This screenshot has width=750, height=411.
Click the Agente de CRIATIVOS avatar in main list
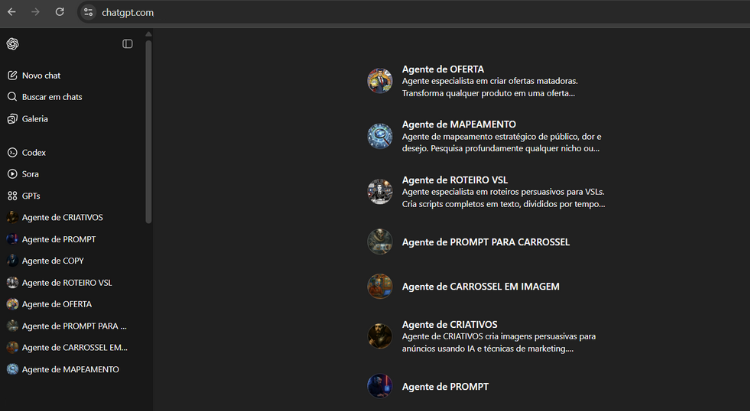click(380, 335)
